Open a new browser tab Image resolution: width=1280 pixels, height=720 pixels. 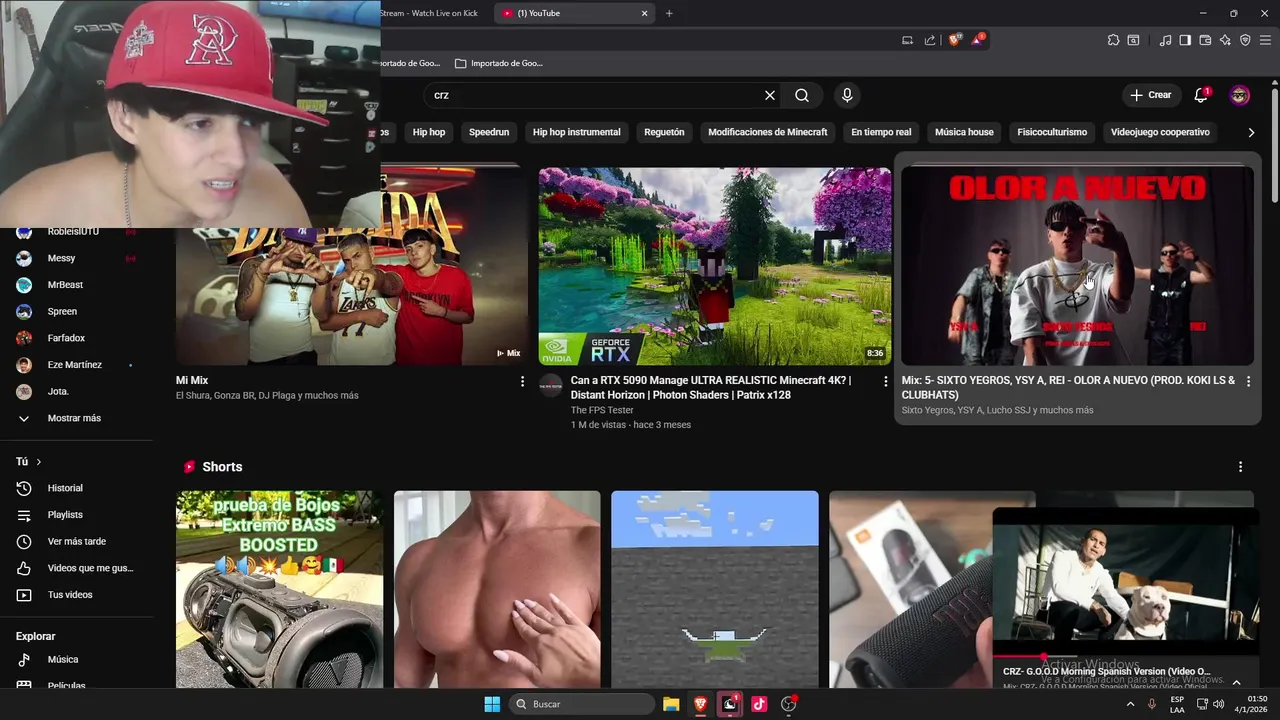click(669, 13)
